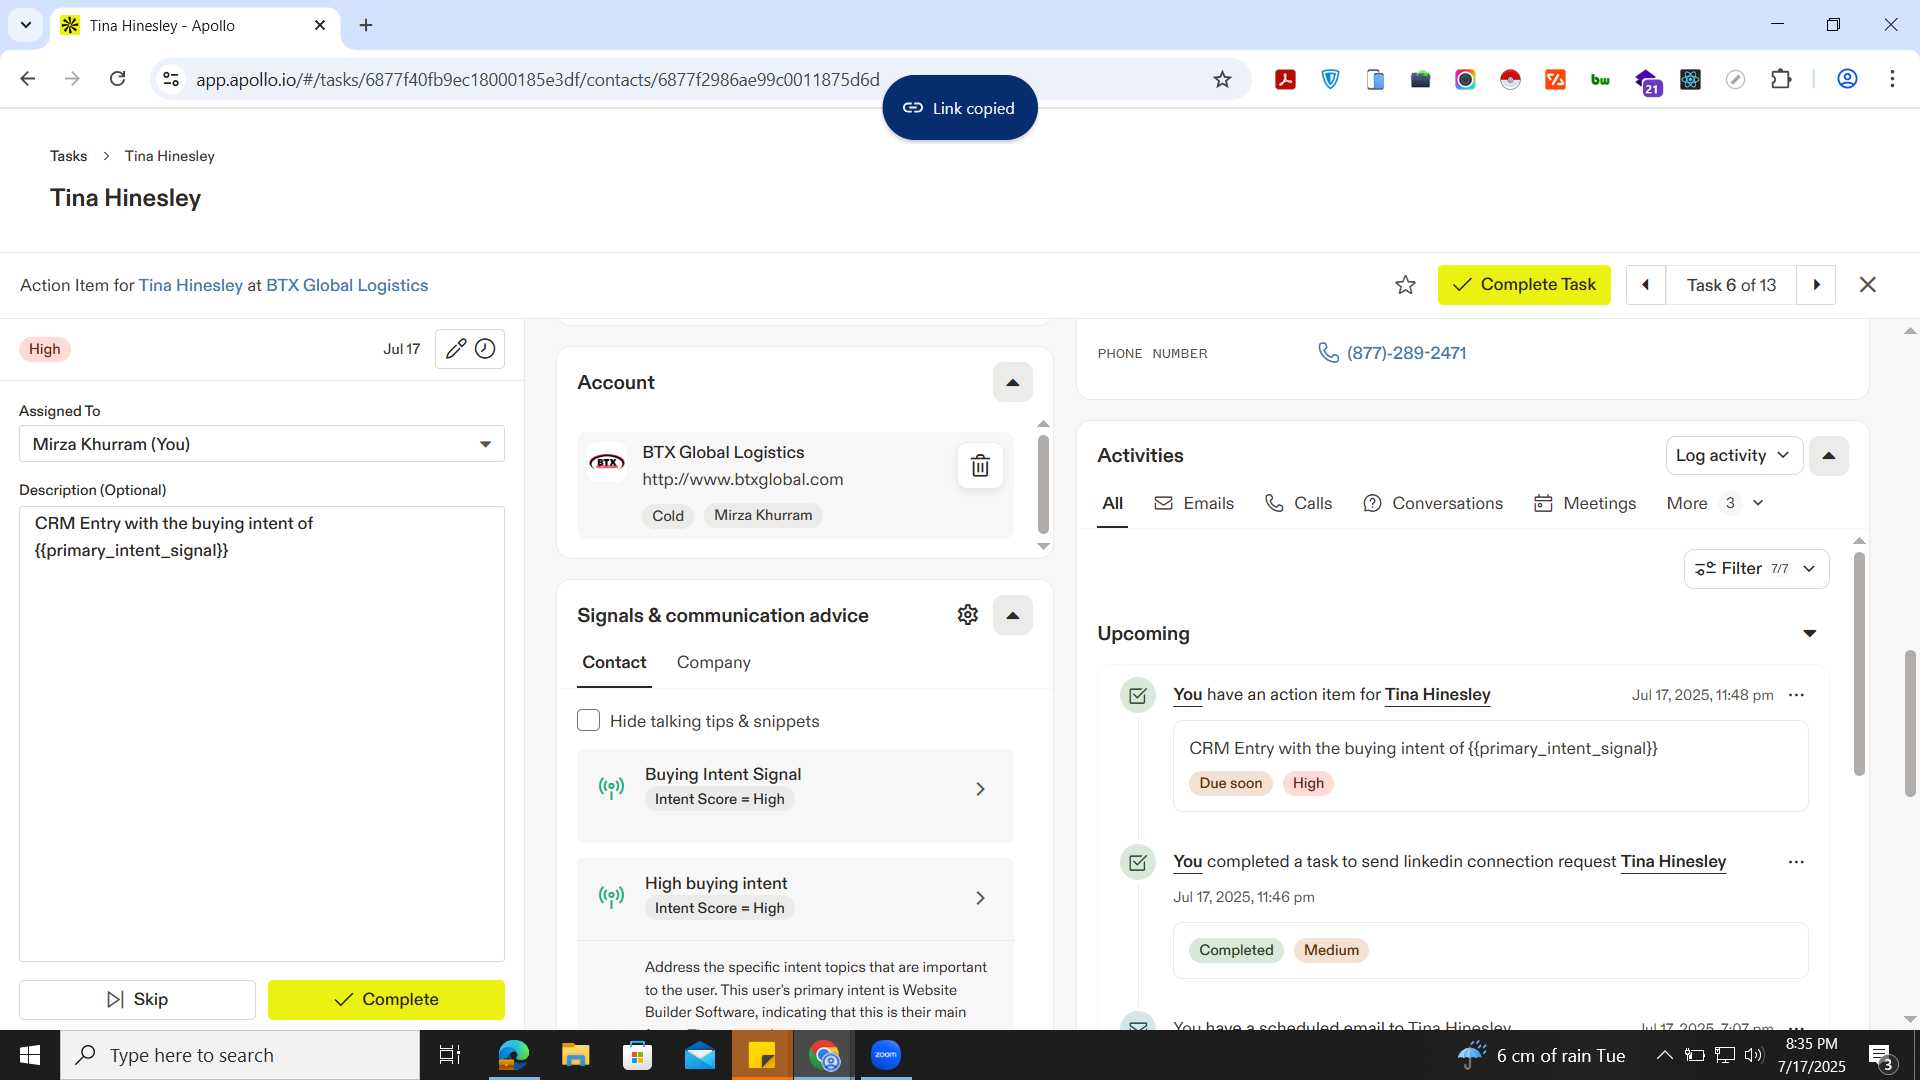The width and height of the screenshot is (1920, 1080).
Task: Open Assigned To dropdown
Action: 262,444
